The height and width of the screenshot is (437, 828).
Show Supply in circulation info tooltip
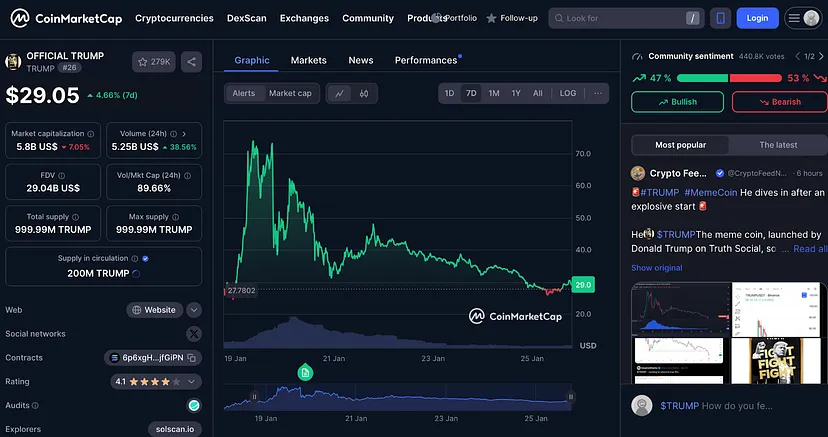135,259
